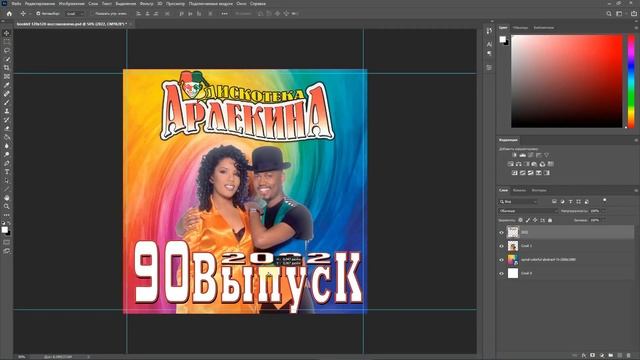Select the Zoom tool in the left toolbar
640x360 pixels.
[x=7, y=207]
